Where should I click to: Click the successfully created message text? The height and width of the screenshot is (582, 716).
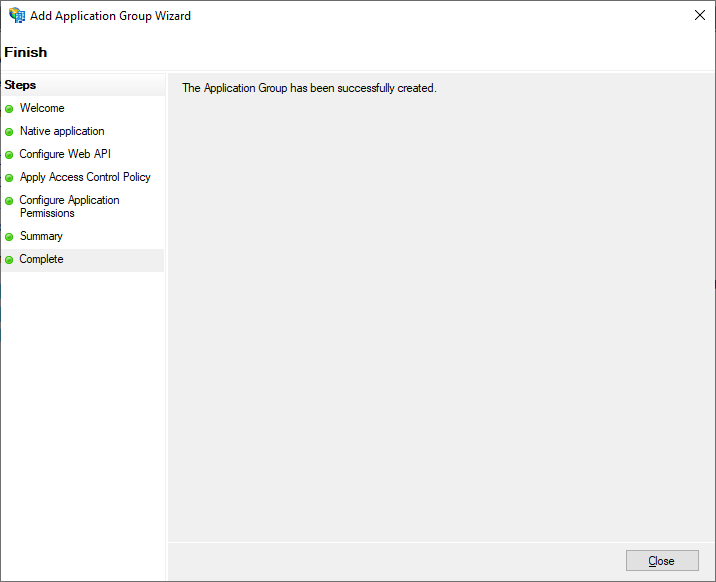tap(309, 88)
